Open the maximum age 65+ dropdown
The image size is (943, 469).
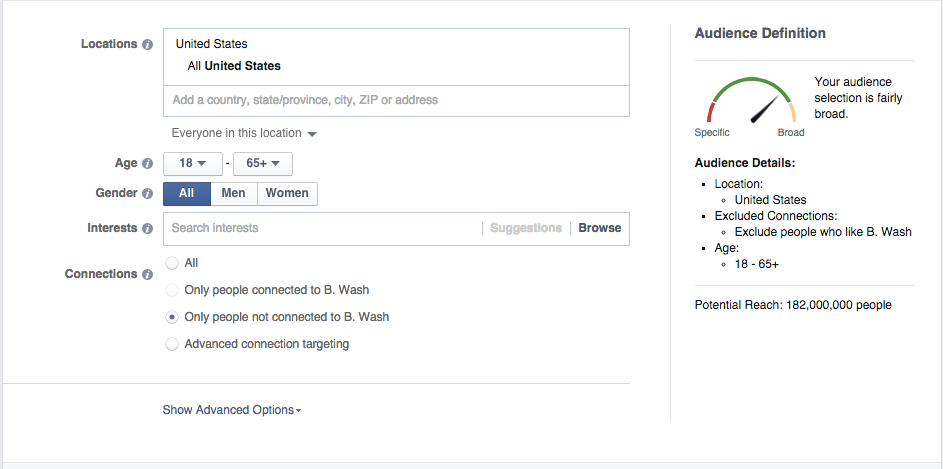click(262, 164)
